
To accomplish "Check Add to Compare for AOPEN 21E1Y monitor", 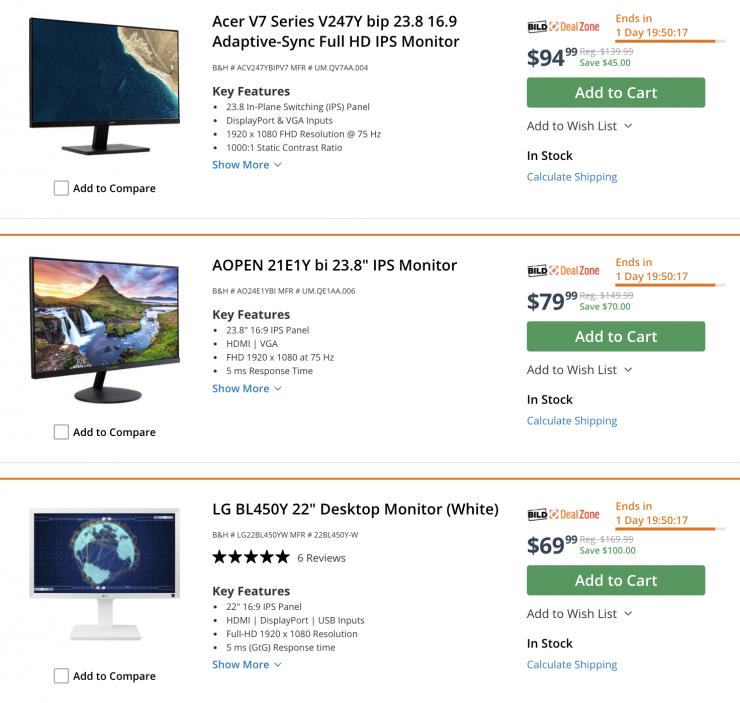I will click(62, 432).
